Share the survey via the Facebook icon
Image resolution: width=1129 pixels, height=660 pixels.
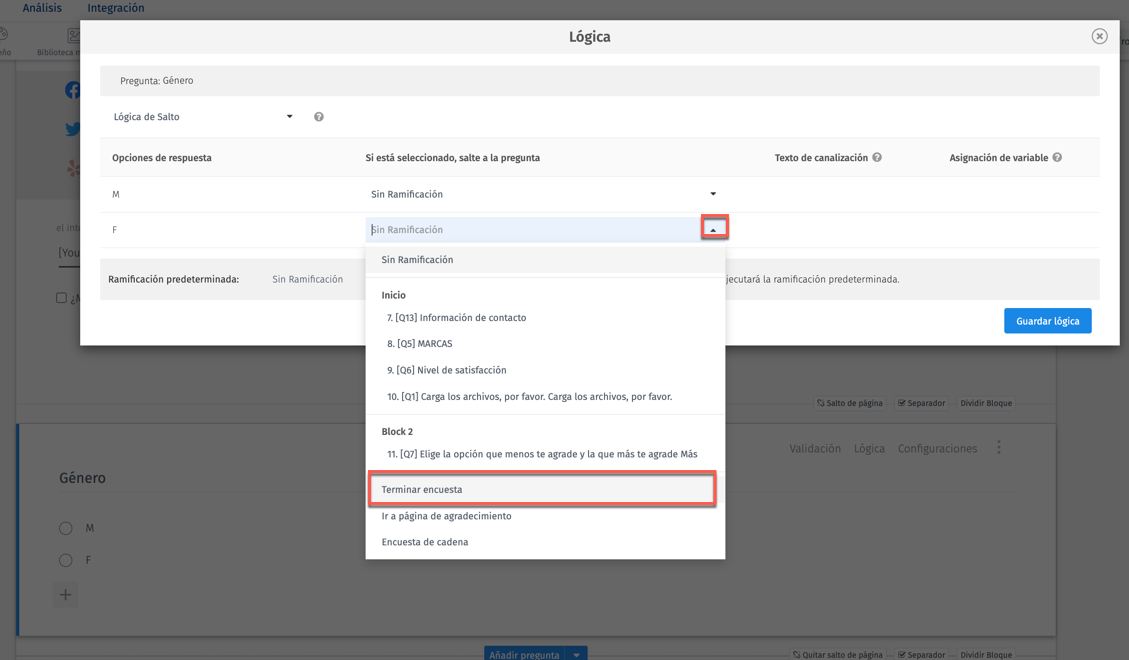tap(72, 90)
